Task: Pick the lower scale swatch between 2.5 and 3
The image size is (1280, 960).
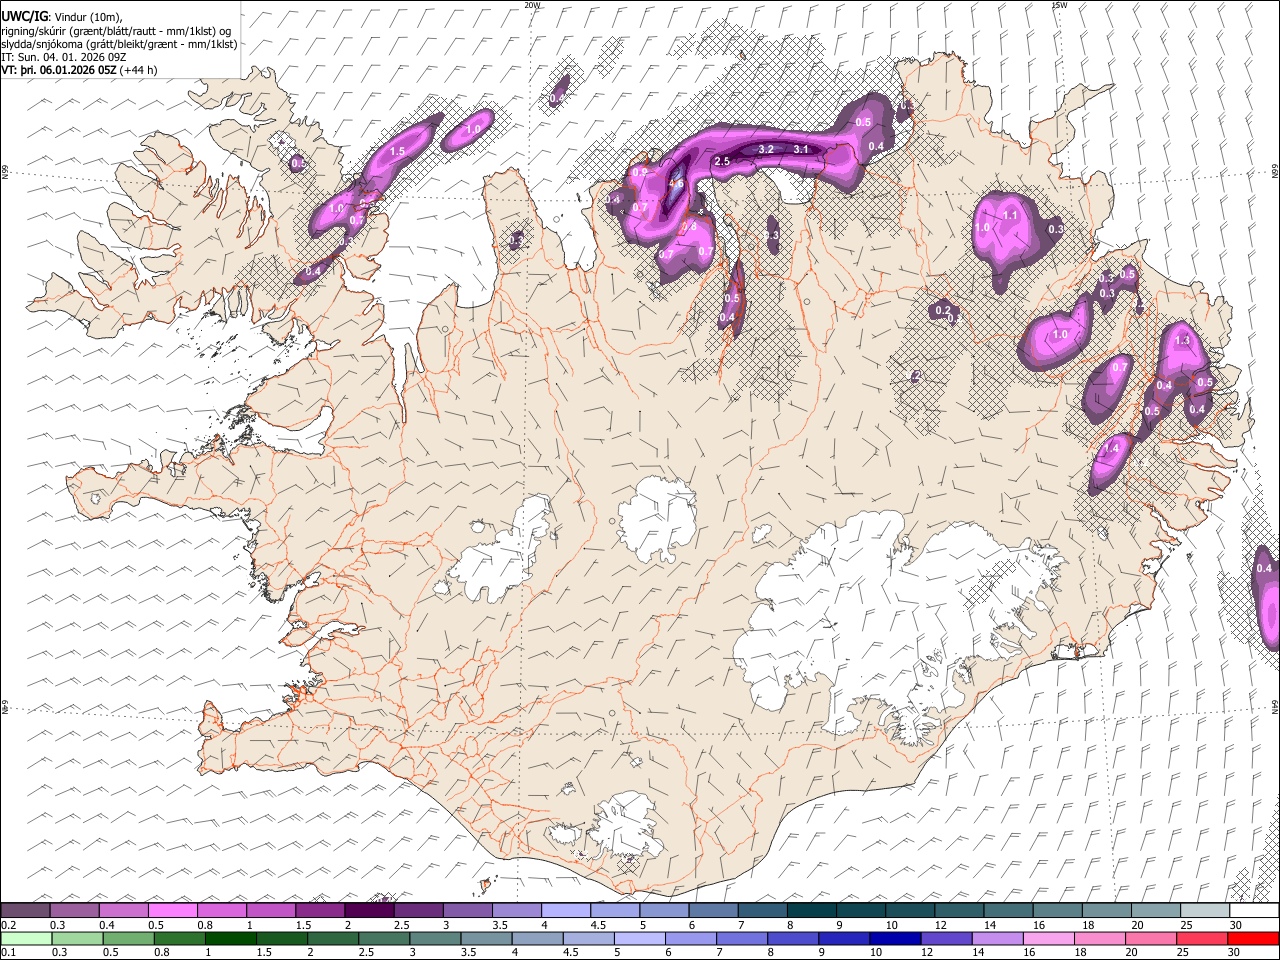Action: pos(383,938)
